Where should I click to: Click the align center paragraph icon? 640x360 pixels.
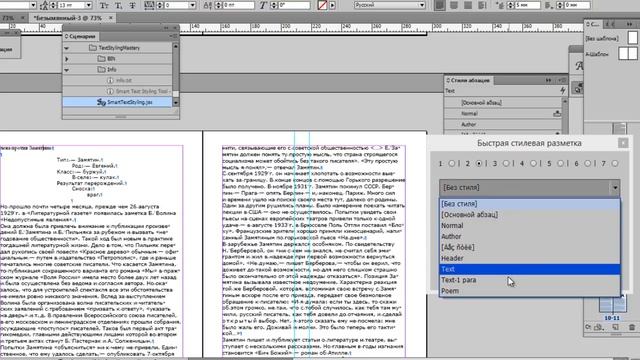[454, 5]
